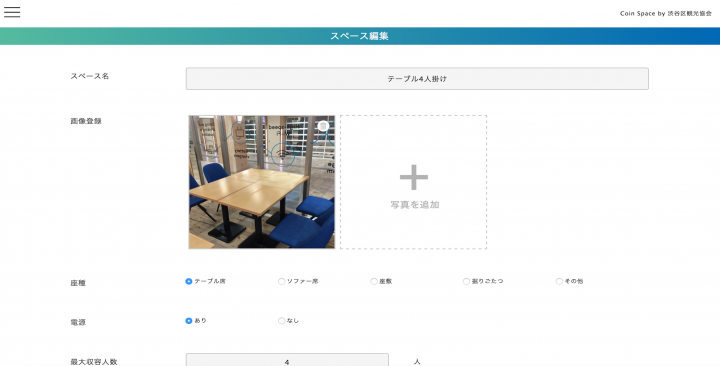Click the 最大収容人数 label
The image size is (720, 366).
[x=94, y=362]
